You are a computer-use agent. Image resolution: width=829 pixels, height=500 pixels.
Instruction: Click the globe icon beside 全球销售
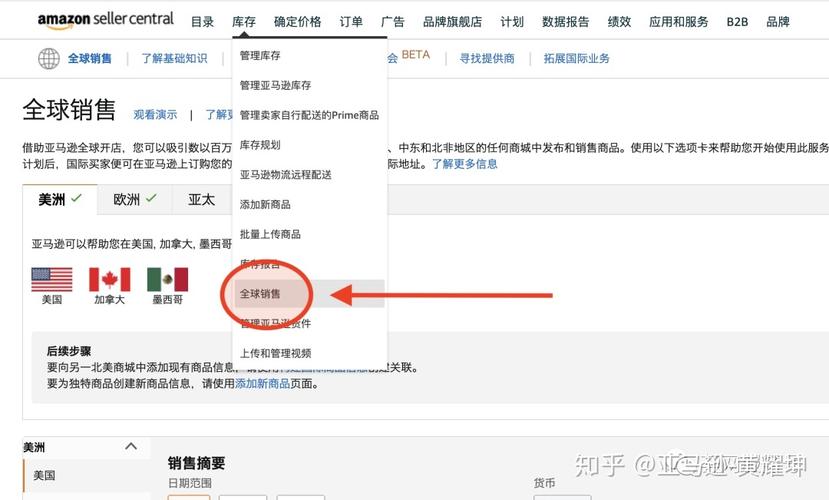tap(49, 58)
